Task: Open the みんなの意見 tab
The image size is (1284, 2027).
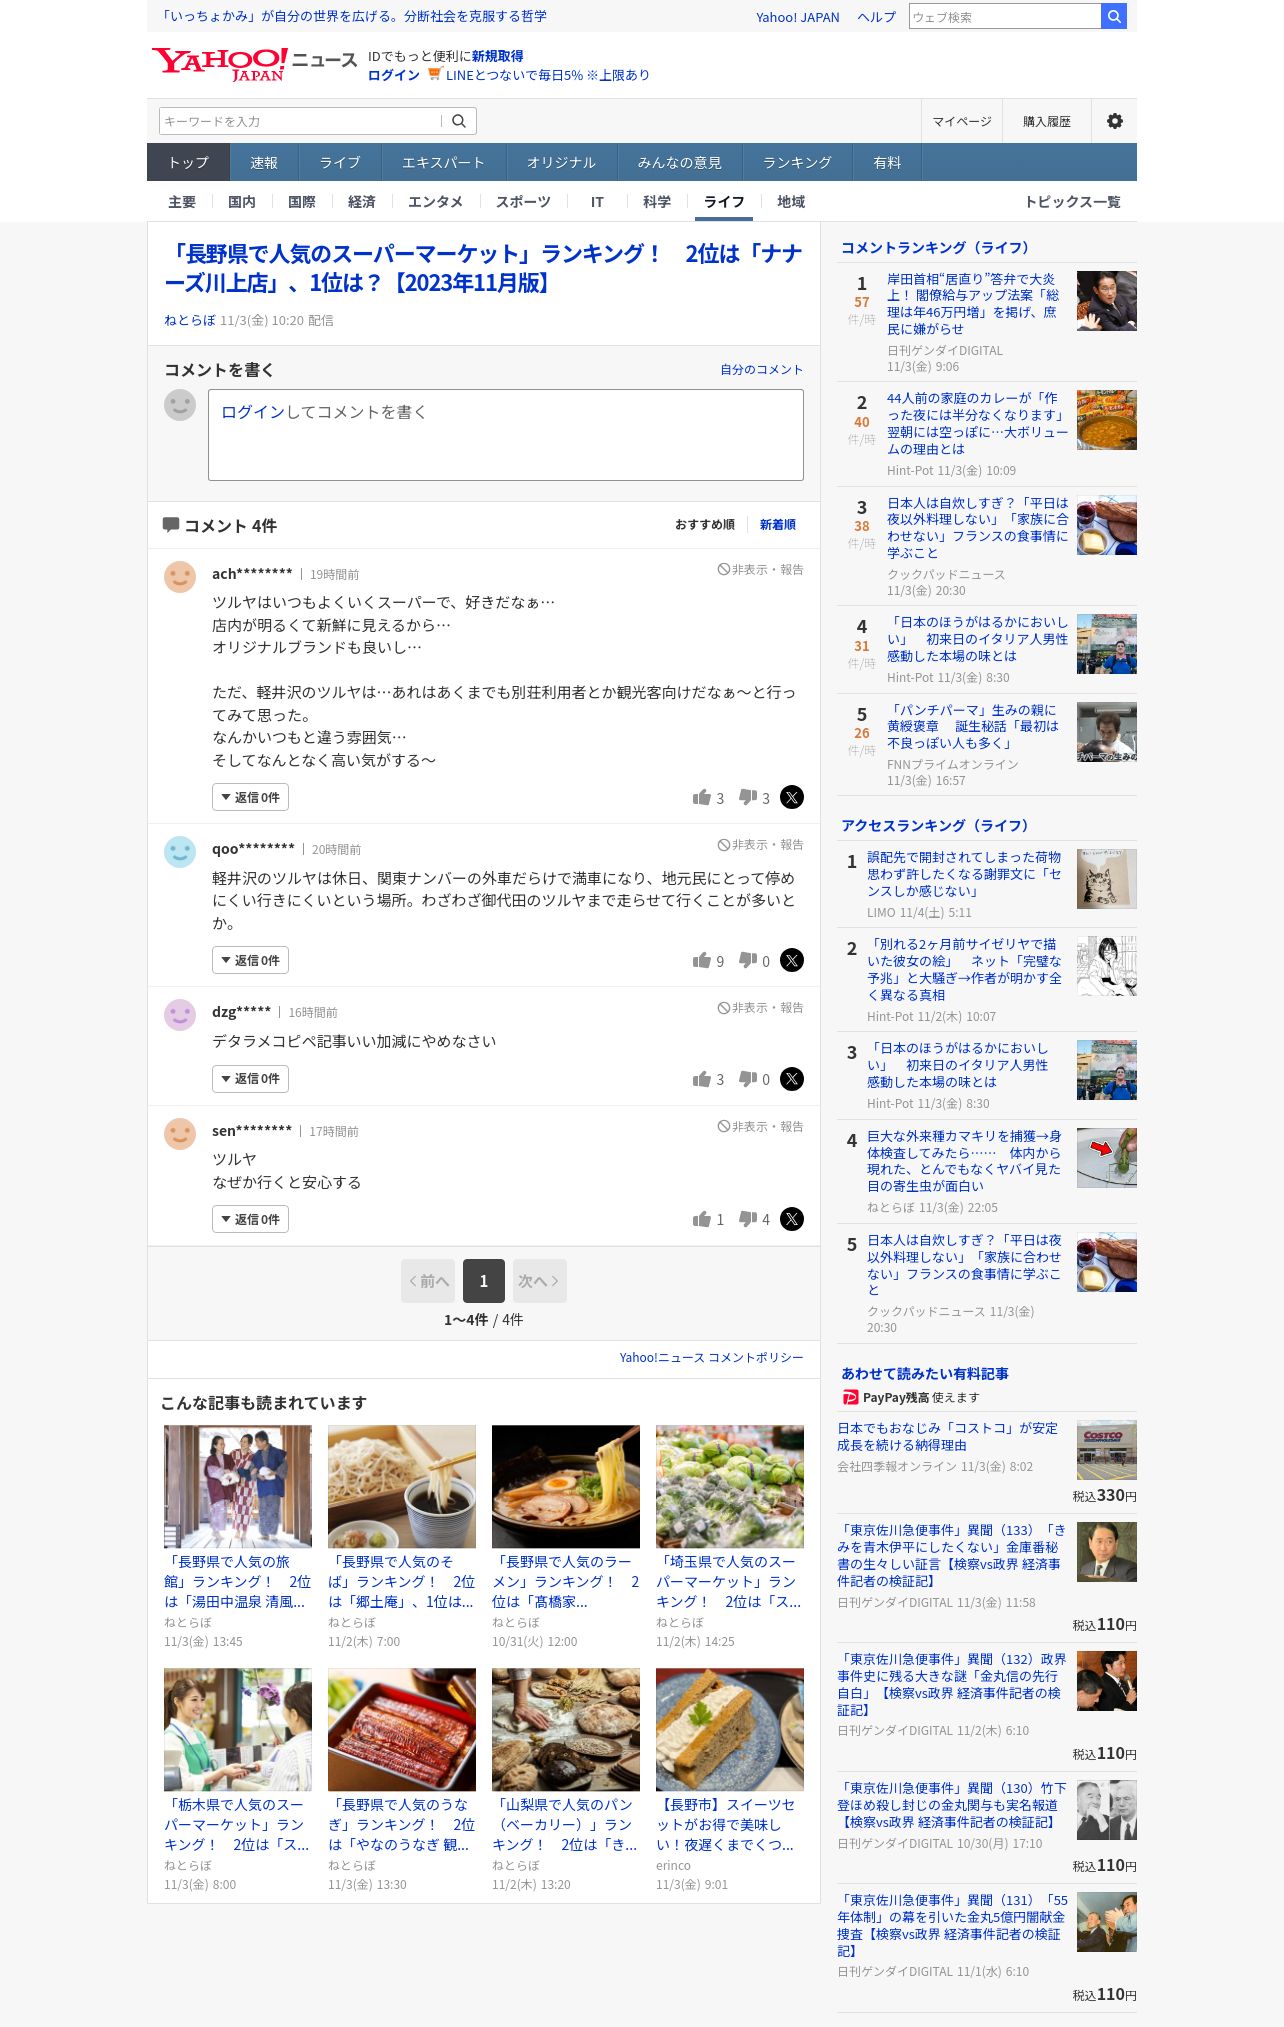Action: pos(680,162)
